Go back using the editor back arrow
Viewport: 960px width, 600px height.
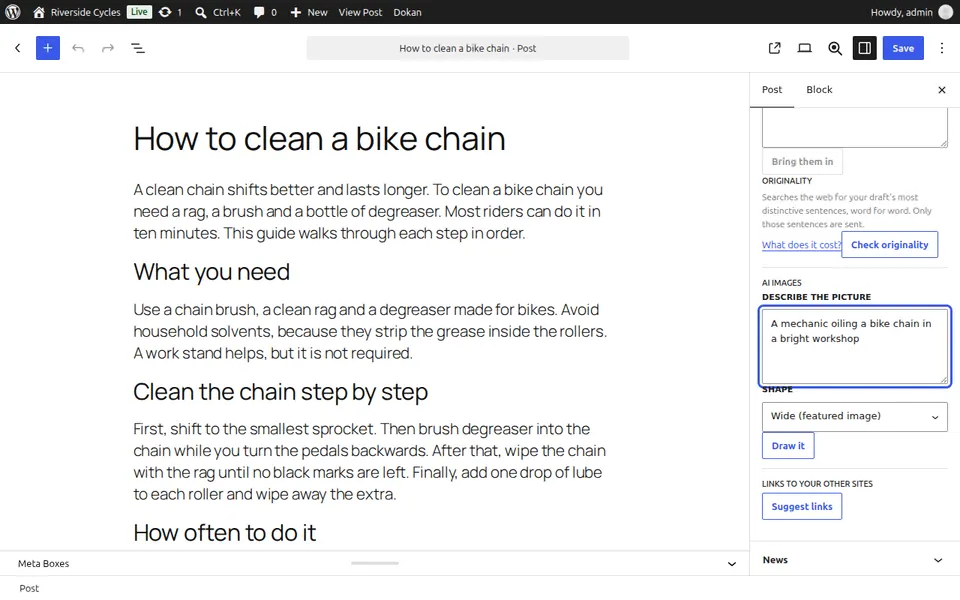(x=18, y=48)
